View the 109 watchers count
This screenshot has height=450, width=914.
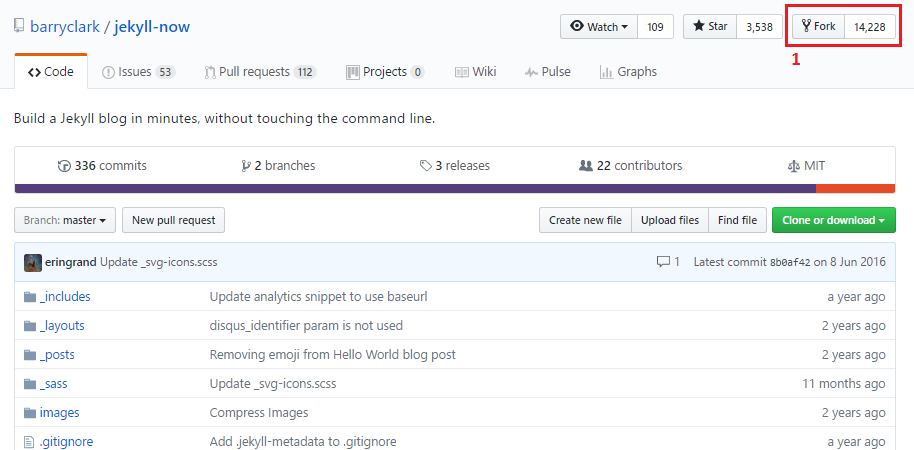(x=656, y=27)
